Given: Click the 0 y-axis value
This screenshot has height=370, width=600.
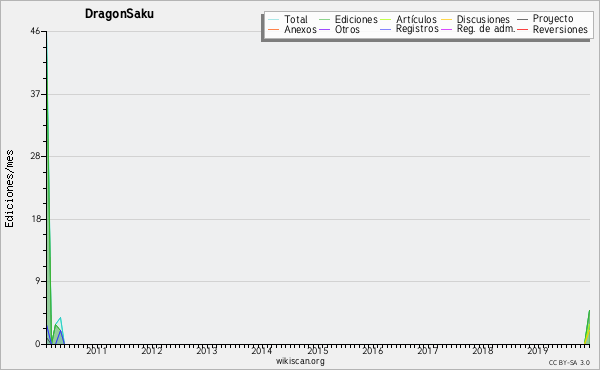Looking at the screenshot, I should (x=38, y=344).
